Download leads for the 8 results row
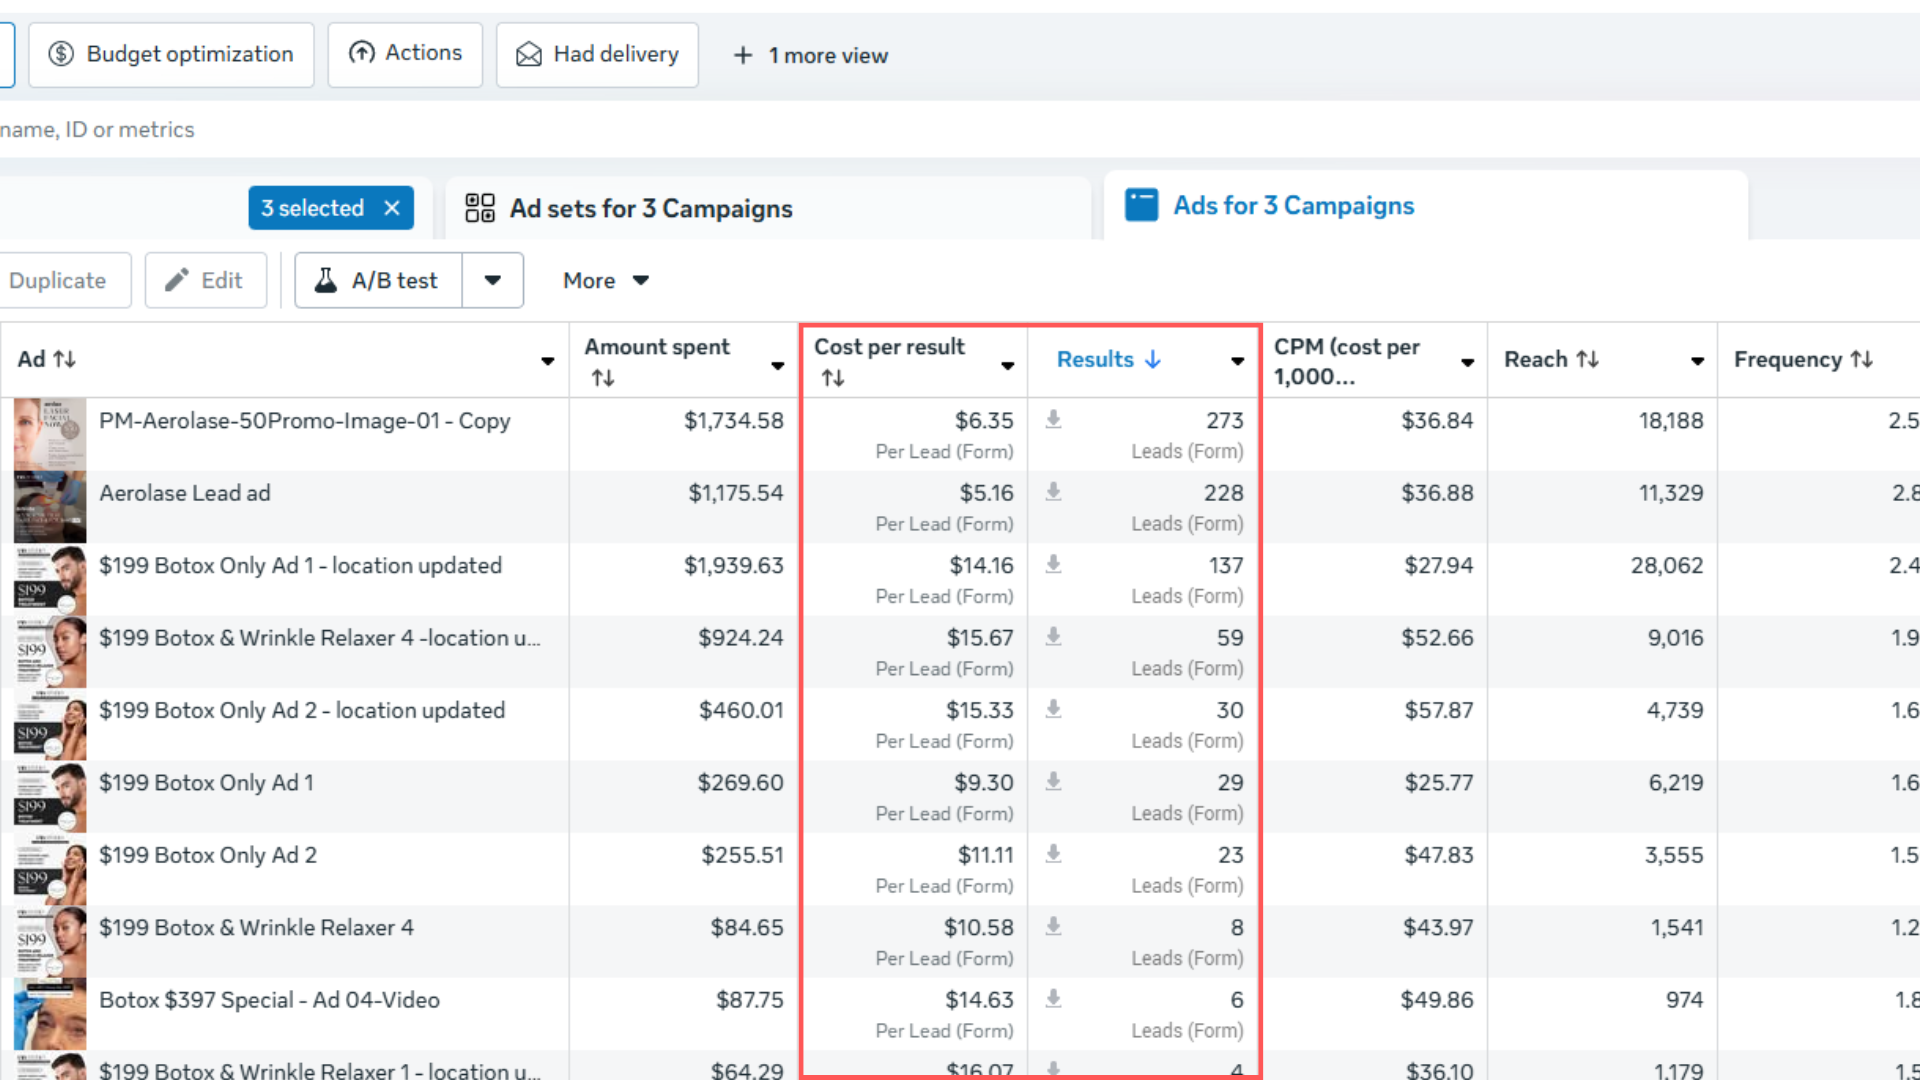The width and height of the screenshot is (1920, 1080). [x=1054, y=927]
